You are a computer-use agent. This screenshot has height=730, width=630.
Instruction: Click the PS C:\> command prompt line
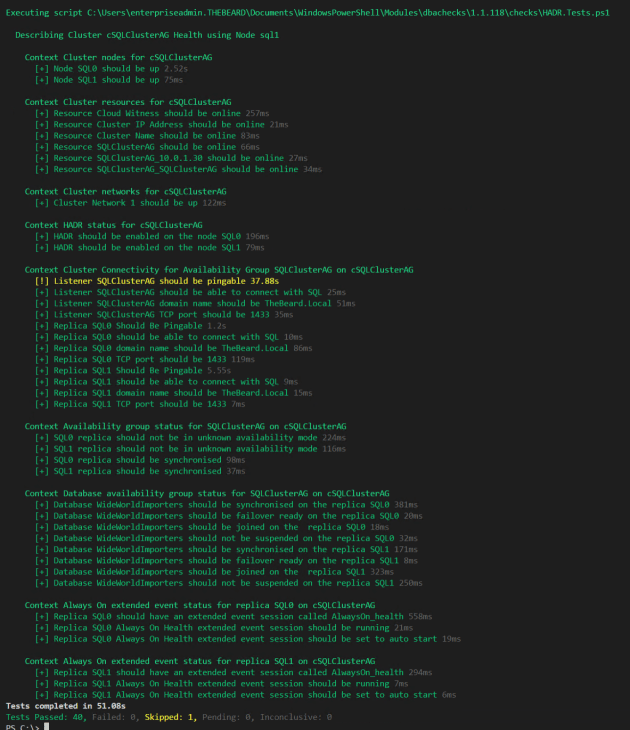(20, 726)
